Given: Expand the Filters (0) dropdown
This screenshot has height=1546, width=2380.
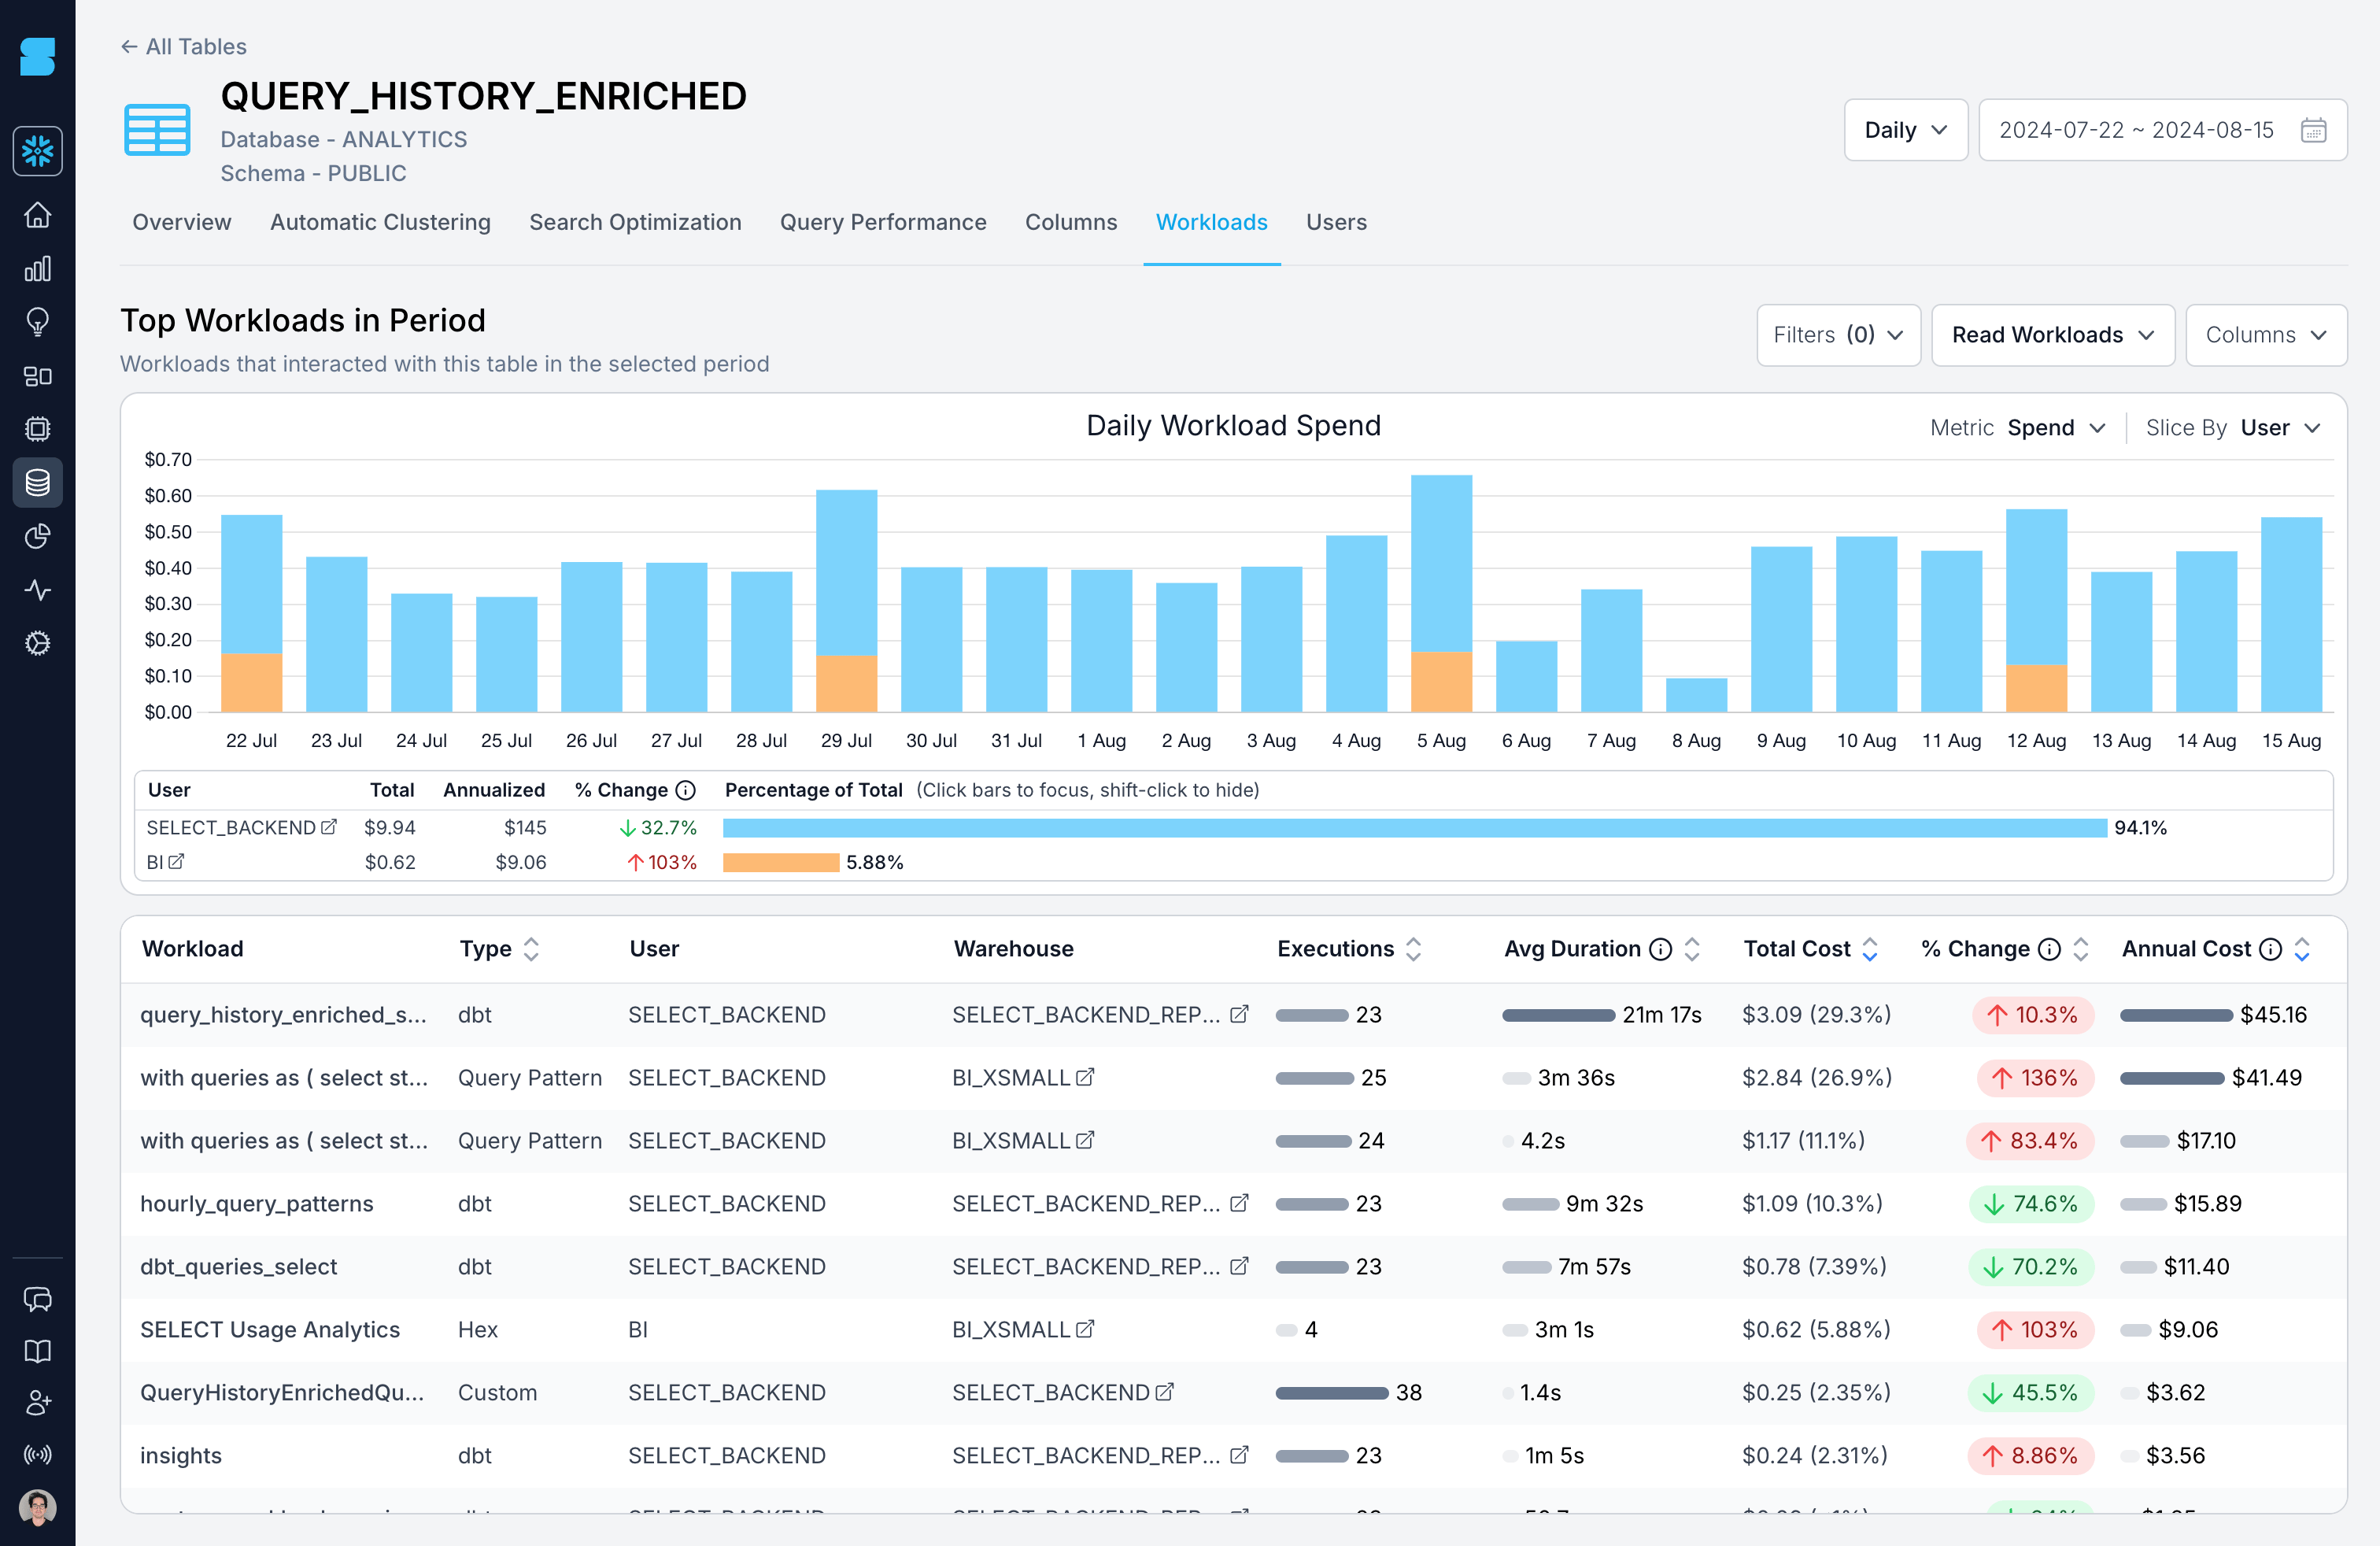Looking at the screenshot, I should 1838,335.
